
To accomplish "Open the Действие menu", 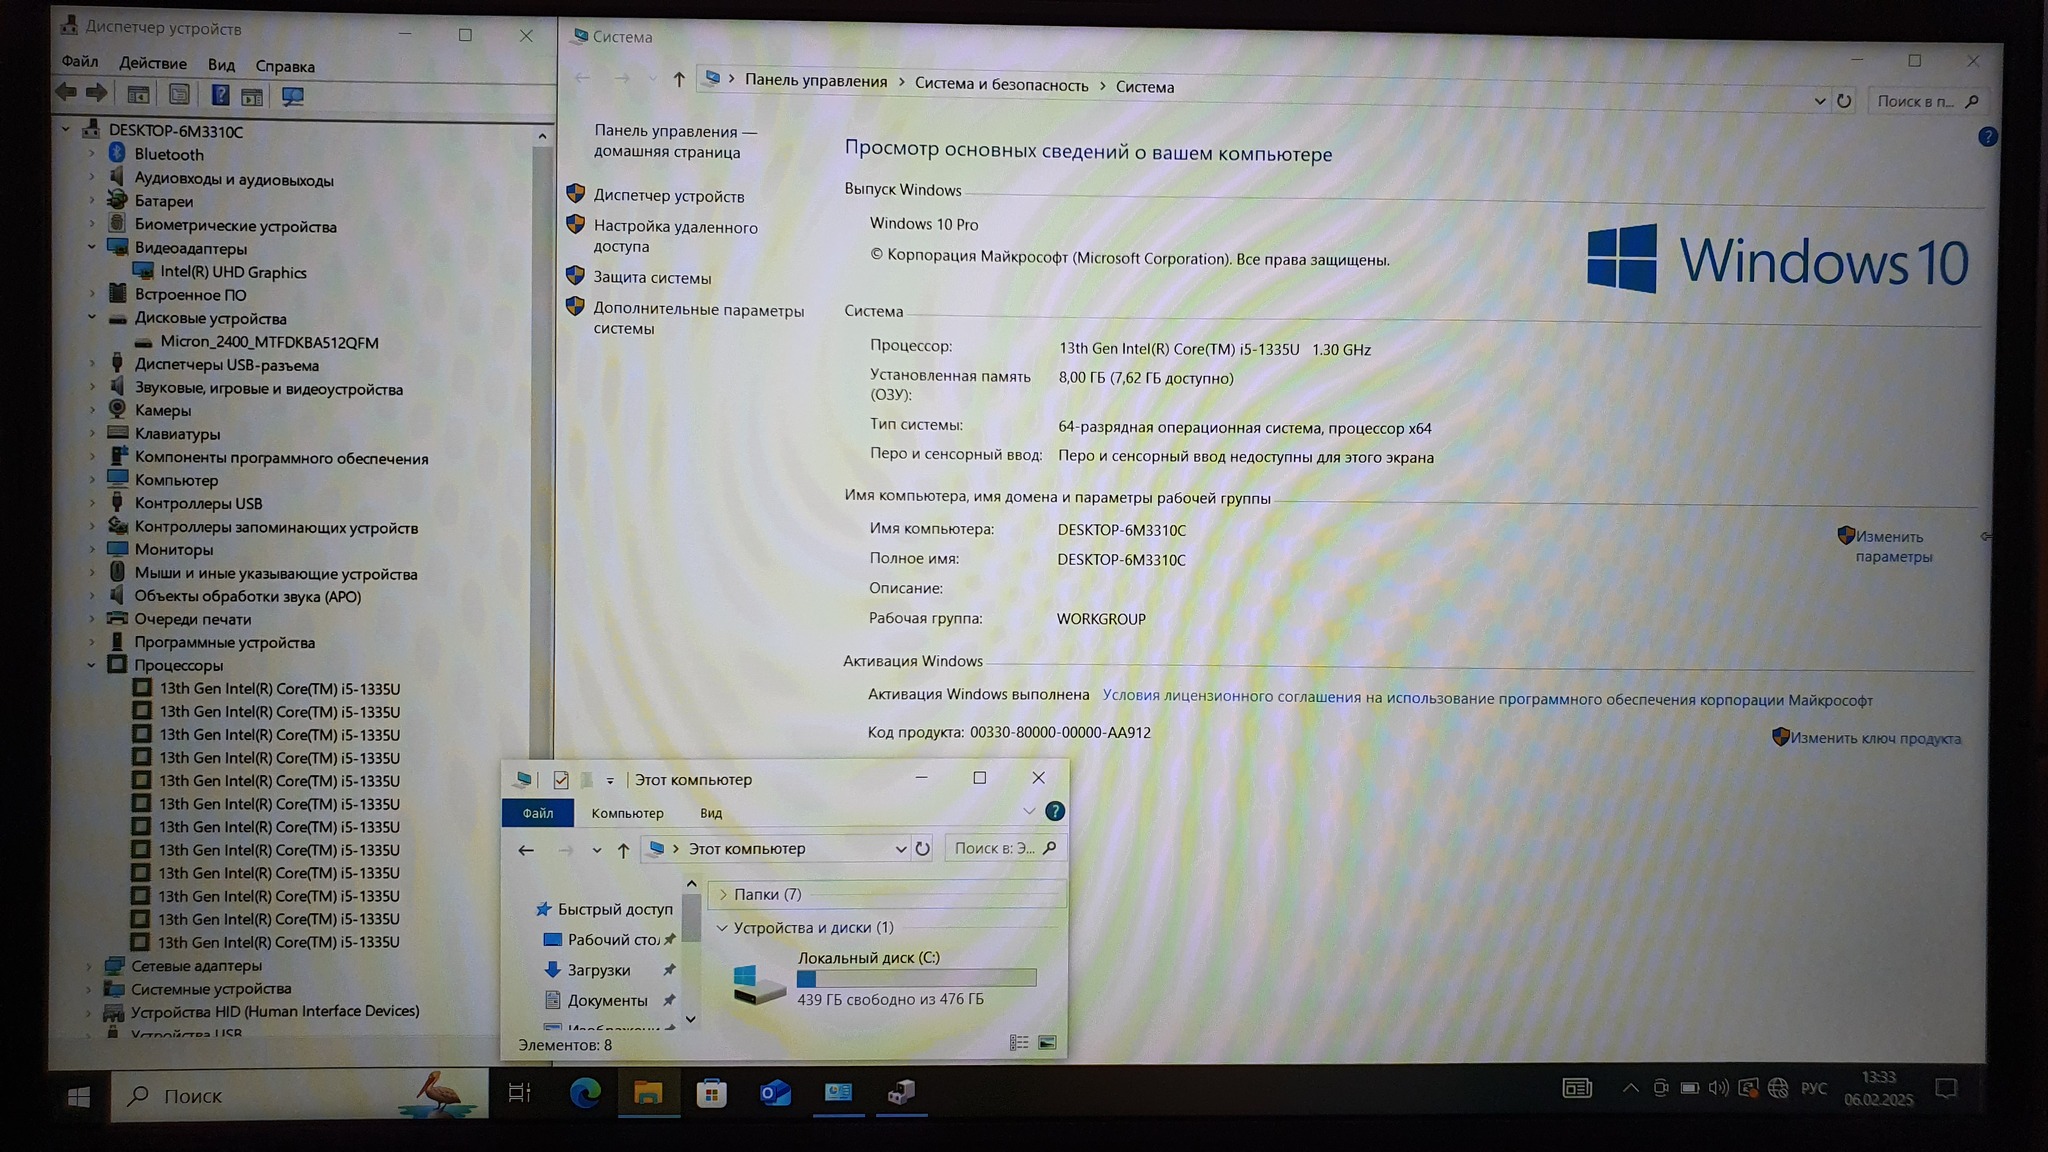I will (x=152, y=64).
